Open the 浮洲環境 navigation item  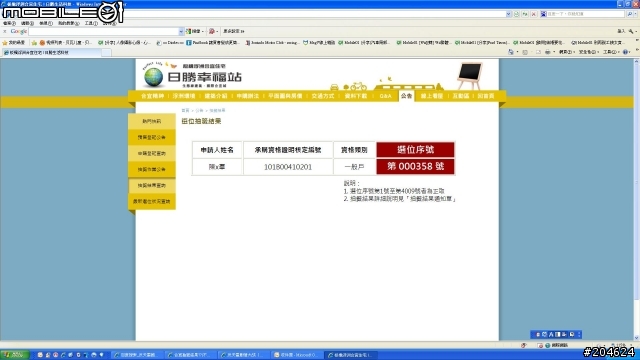tap(184, 96)
